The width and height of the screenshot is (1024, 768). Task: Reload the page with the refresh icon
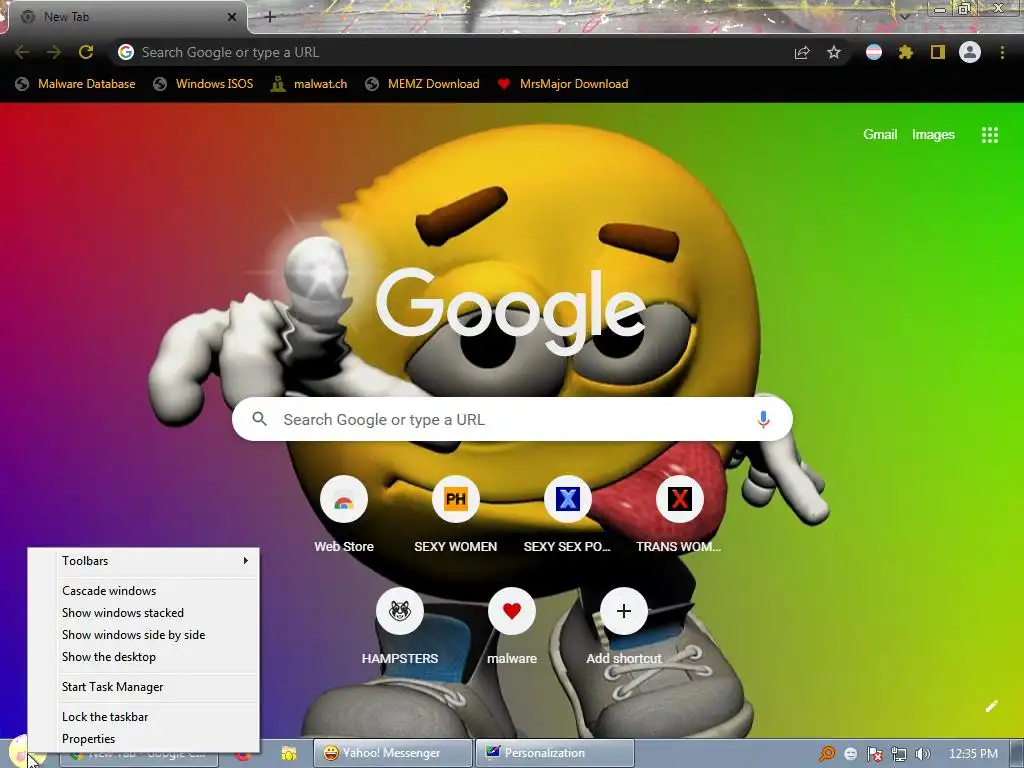coord(86,52)
